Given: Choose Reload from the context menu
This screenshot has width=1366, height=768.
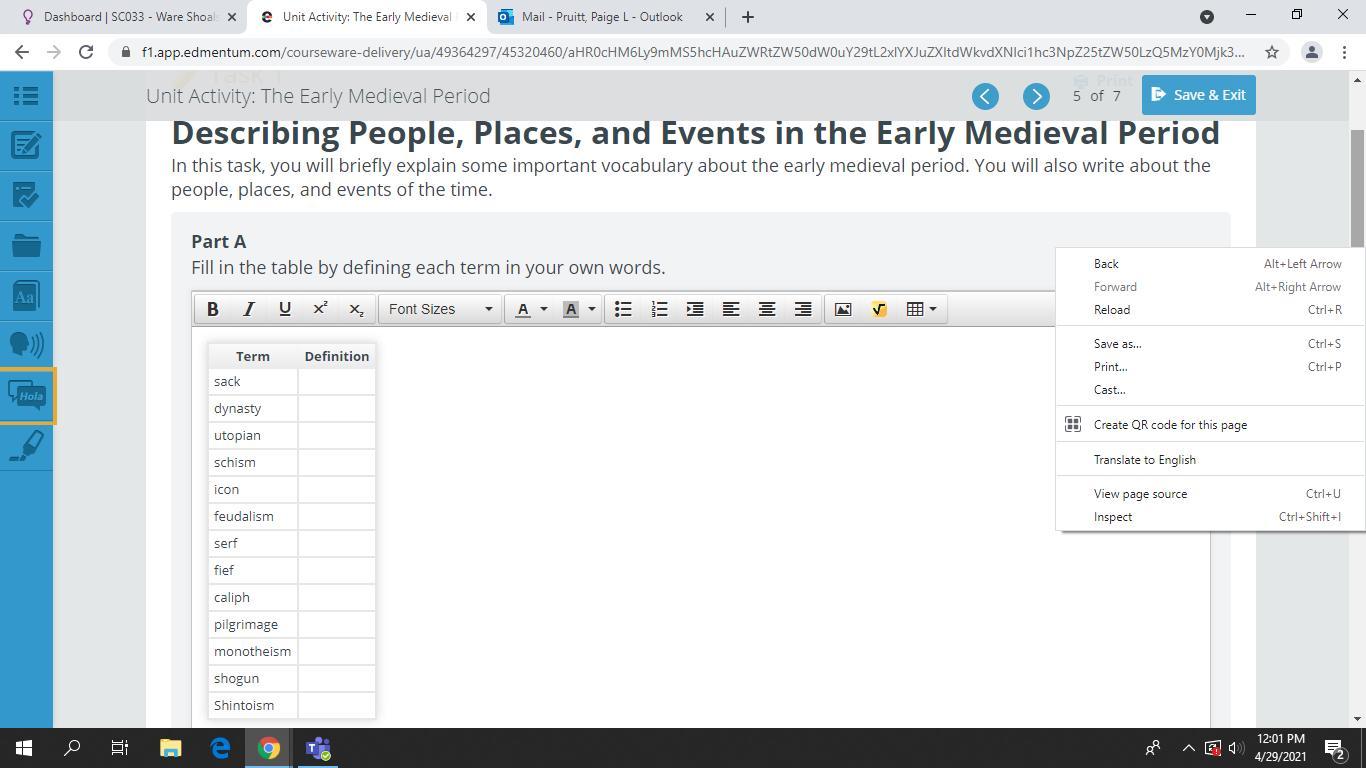Looking at the screenshot, I should [x=1211, y=310].
